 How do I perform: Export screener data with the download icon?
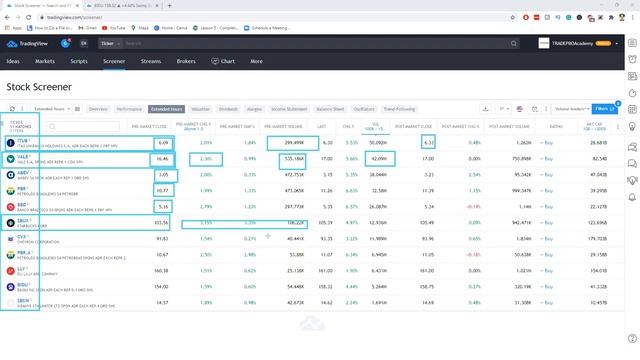coord(486,109)
